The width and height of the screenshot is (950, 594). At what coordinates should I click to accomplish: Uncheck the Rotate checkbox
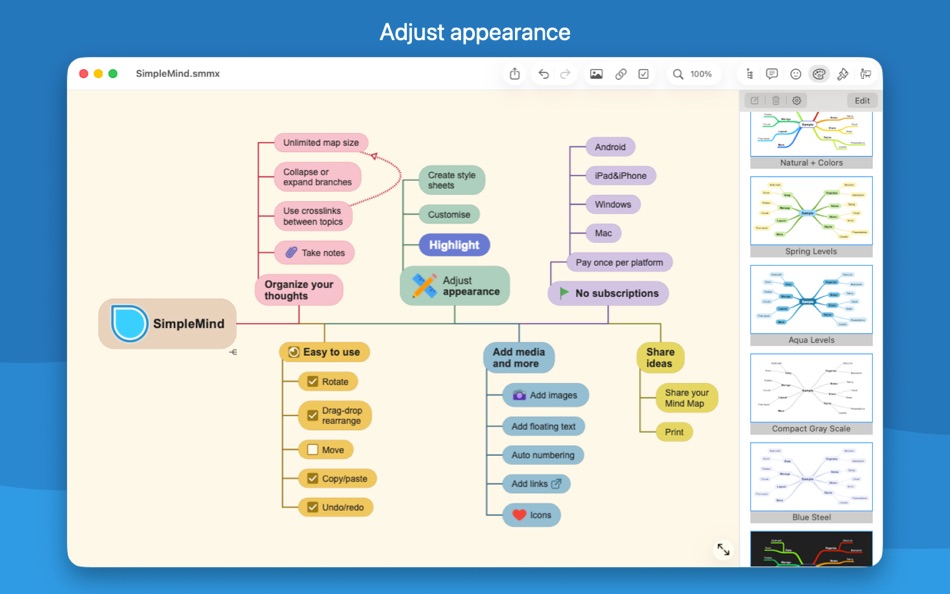click(x=312, y=381)
